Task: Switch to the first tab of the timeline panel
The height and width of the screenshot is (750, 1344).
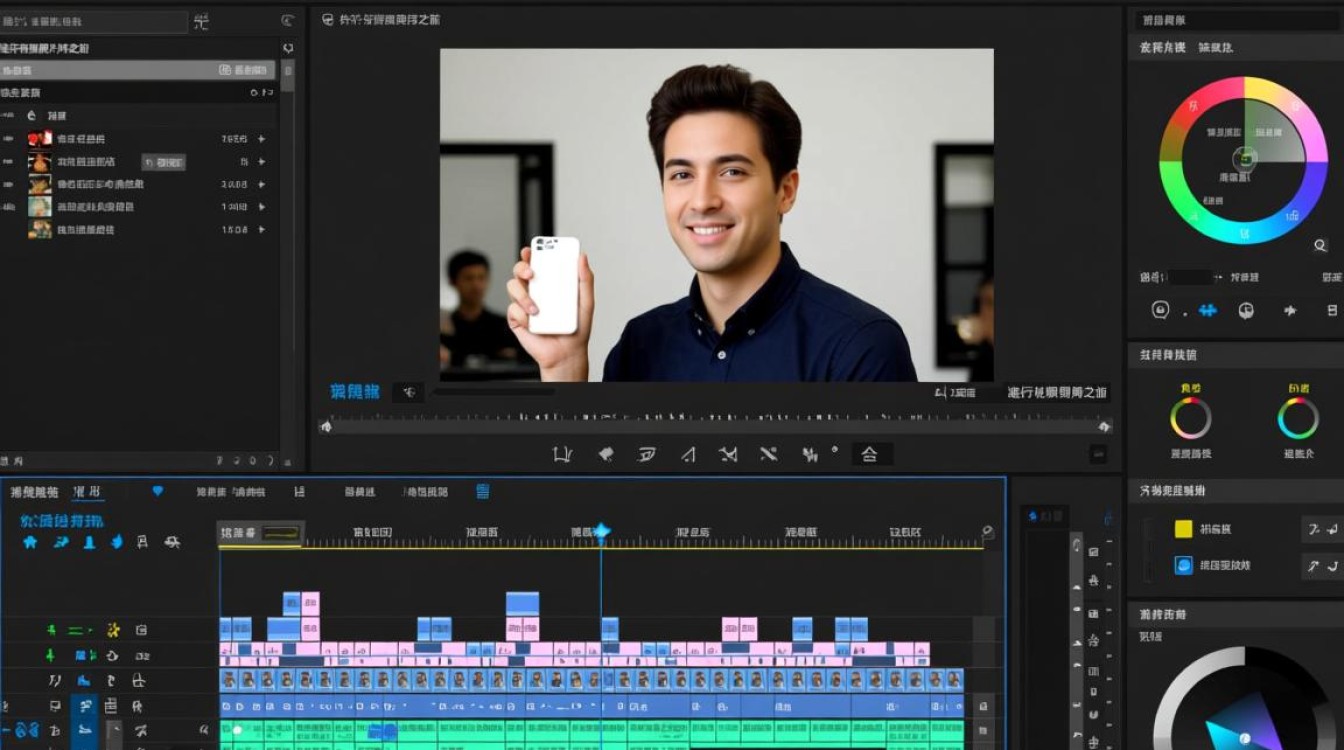Action: click(x=34, y=492)
